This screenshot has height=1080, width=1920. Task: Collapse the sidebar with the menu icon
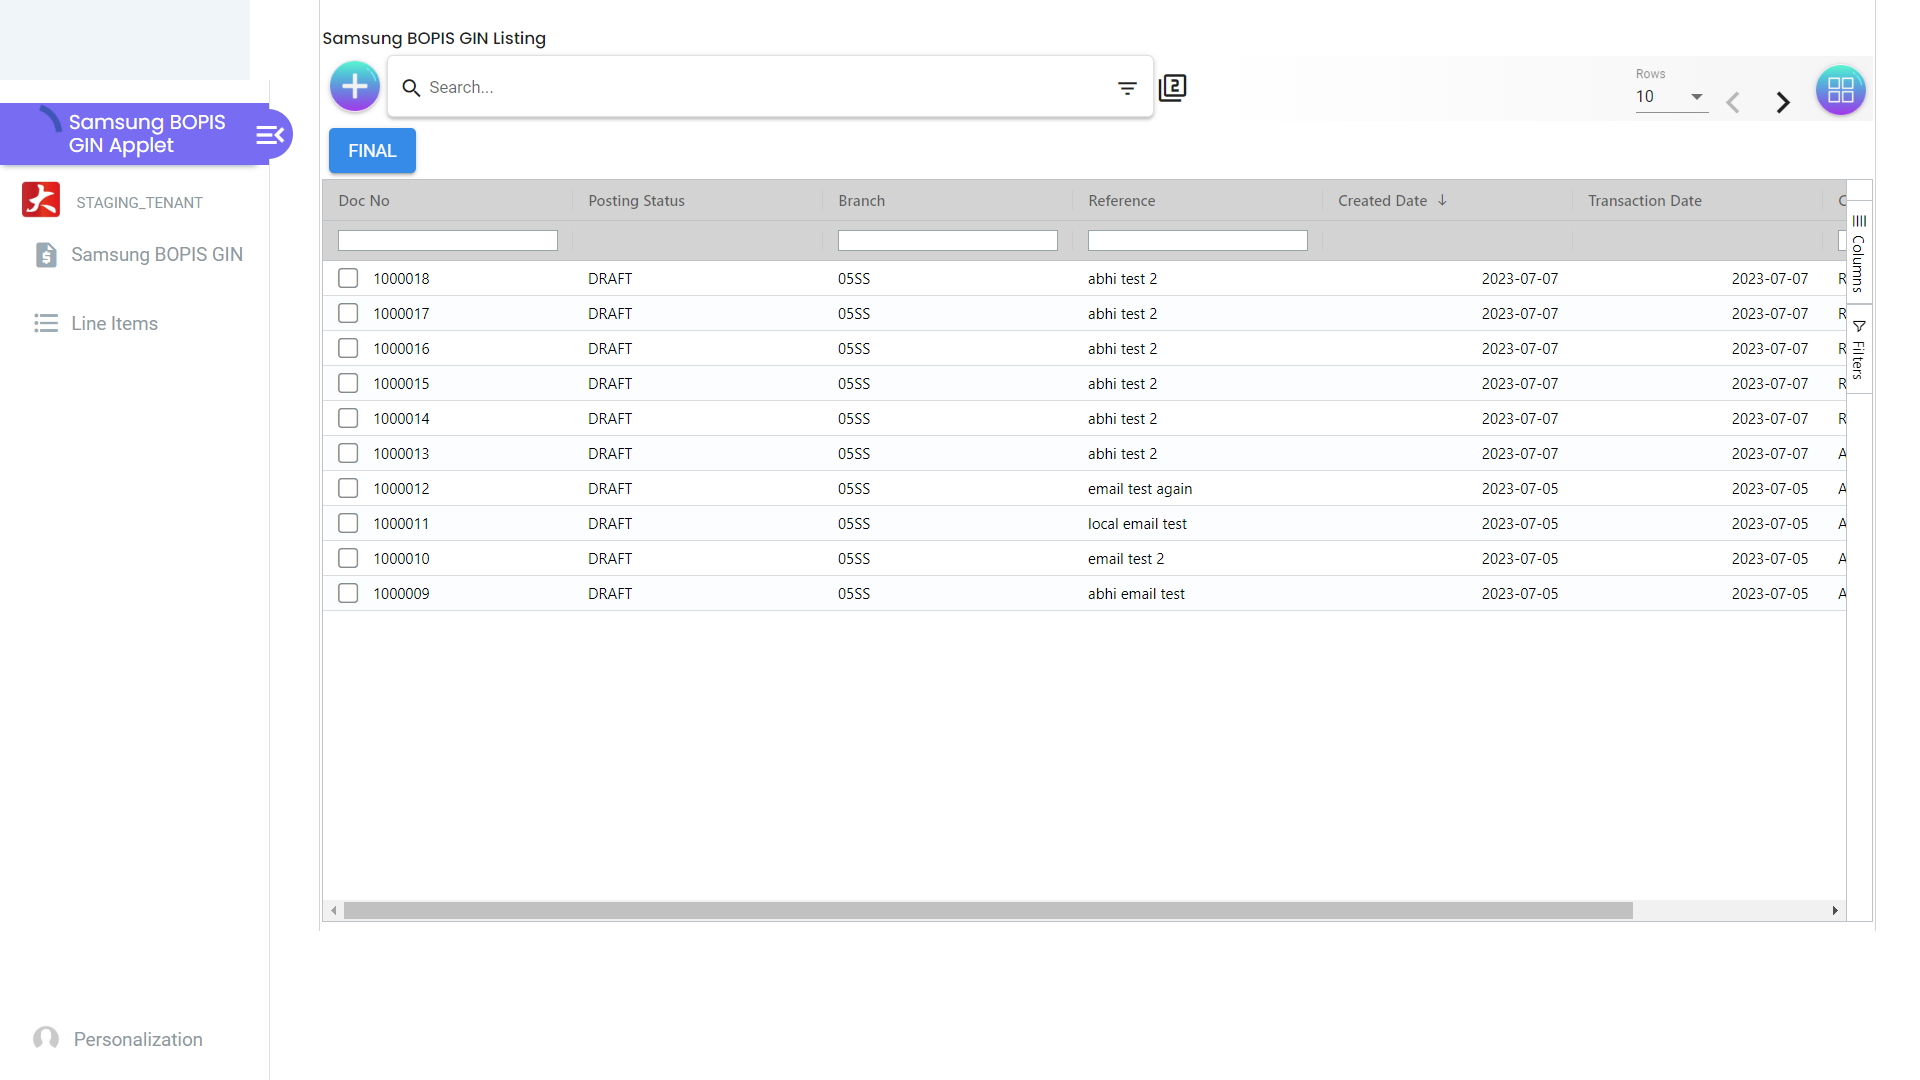click(x=270, y=135)
